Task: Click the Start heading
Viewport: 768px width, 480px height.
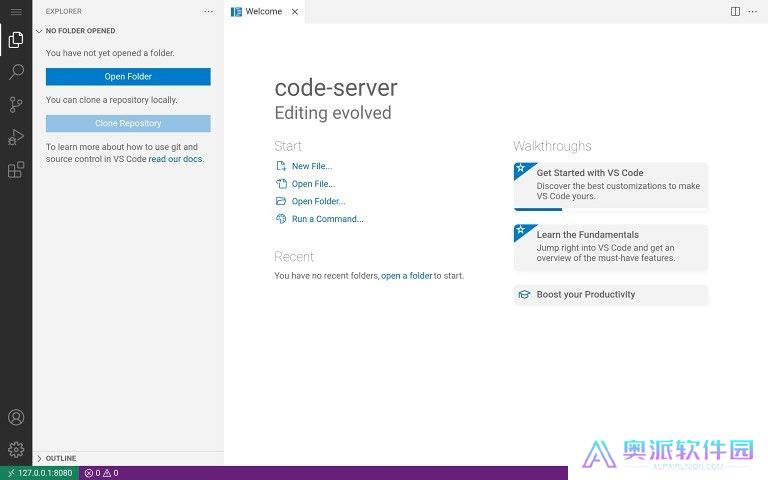Action: (x=288, y=146)
